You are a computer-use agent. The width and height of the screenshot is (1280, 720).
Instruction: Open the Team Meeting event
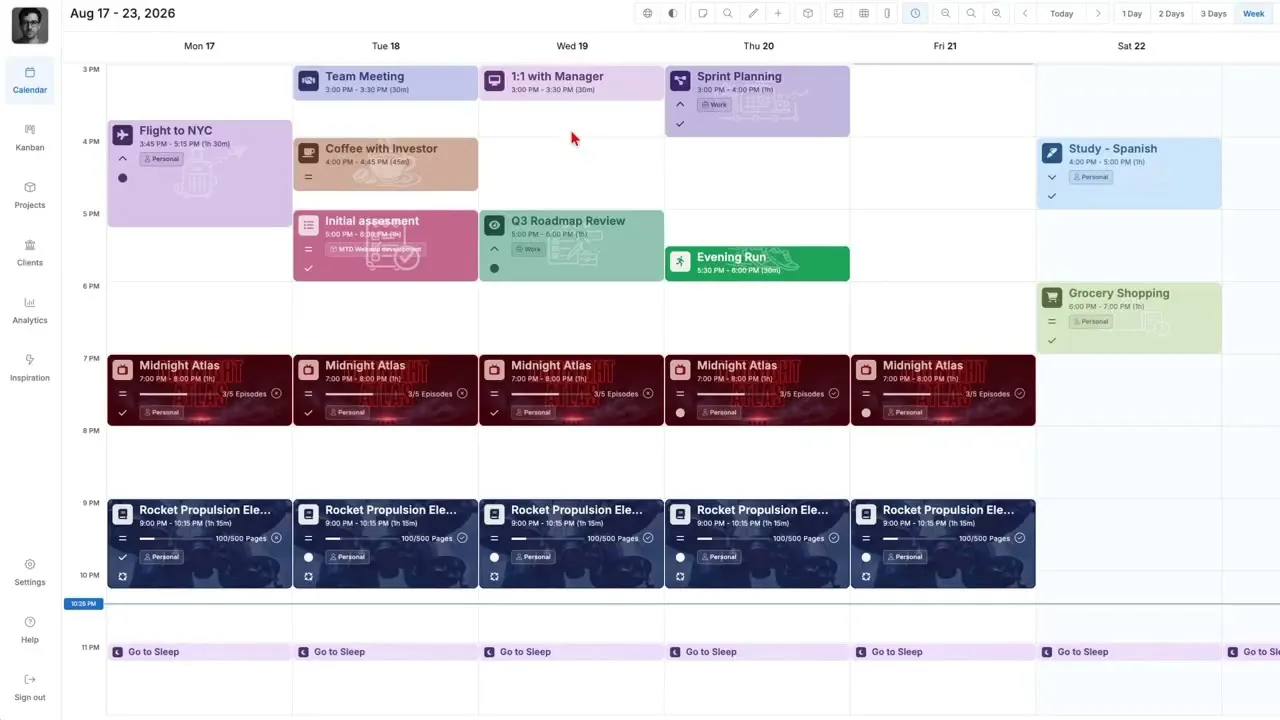(385, 83)
